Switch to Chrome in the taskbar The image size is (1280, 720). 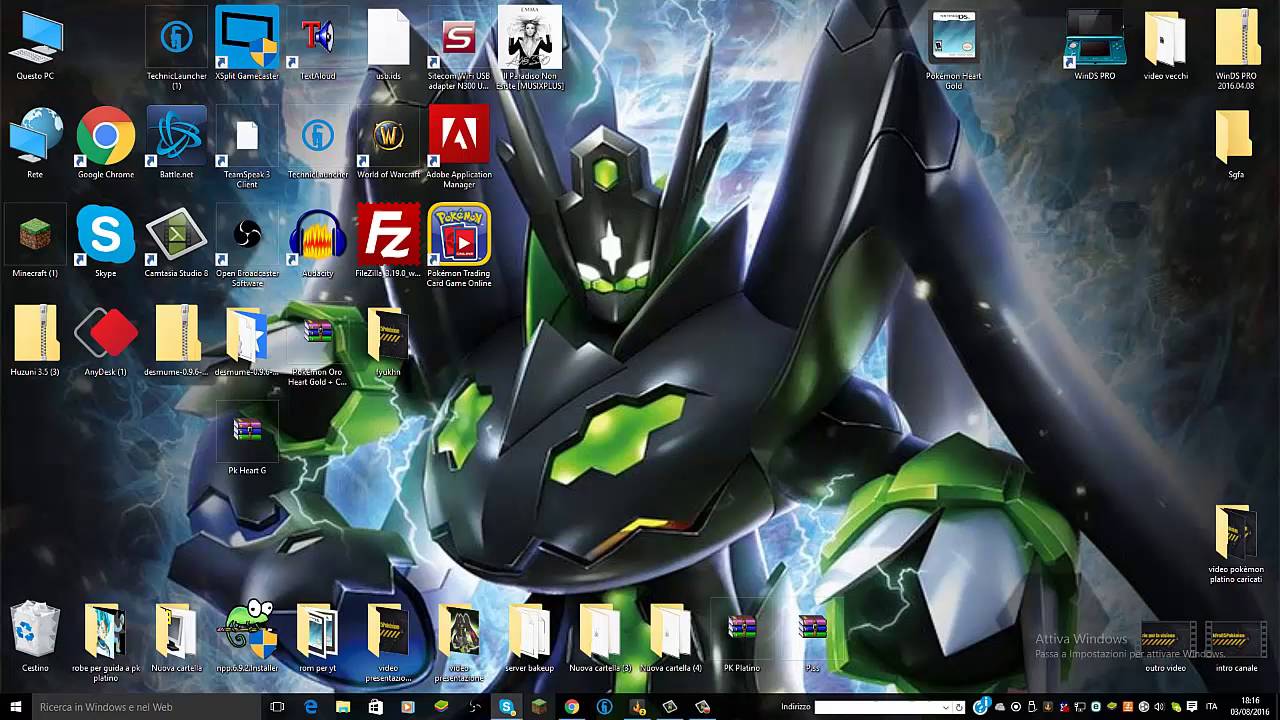(571, 707)
